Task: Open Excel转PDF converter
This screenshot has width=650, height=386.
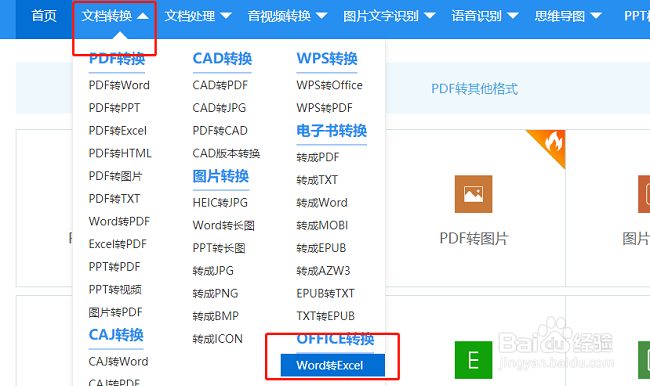Action: [118, 244]
